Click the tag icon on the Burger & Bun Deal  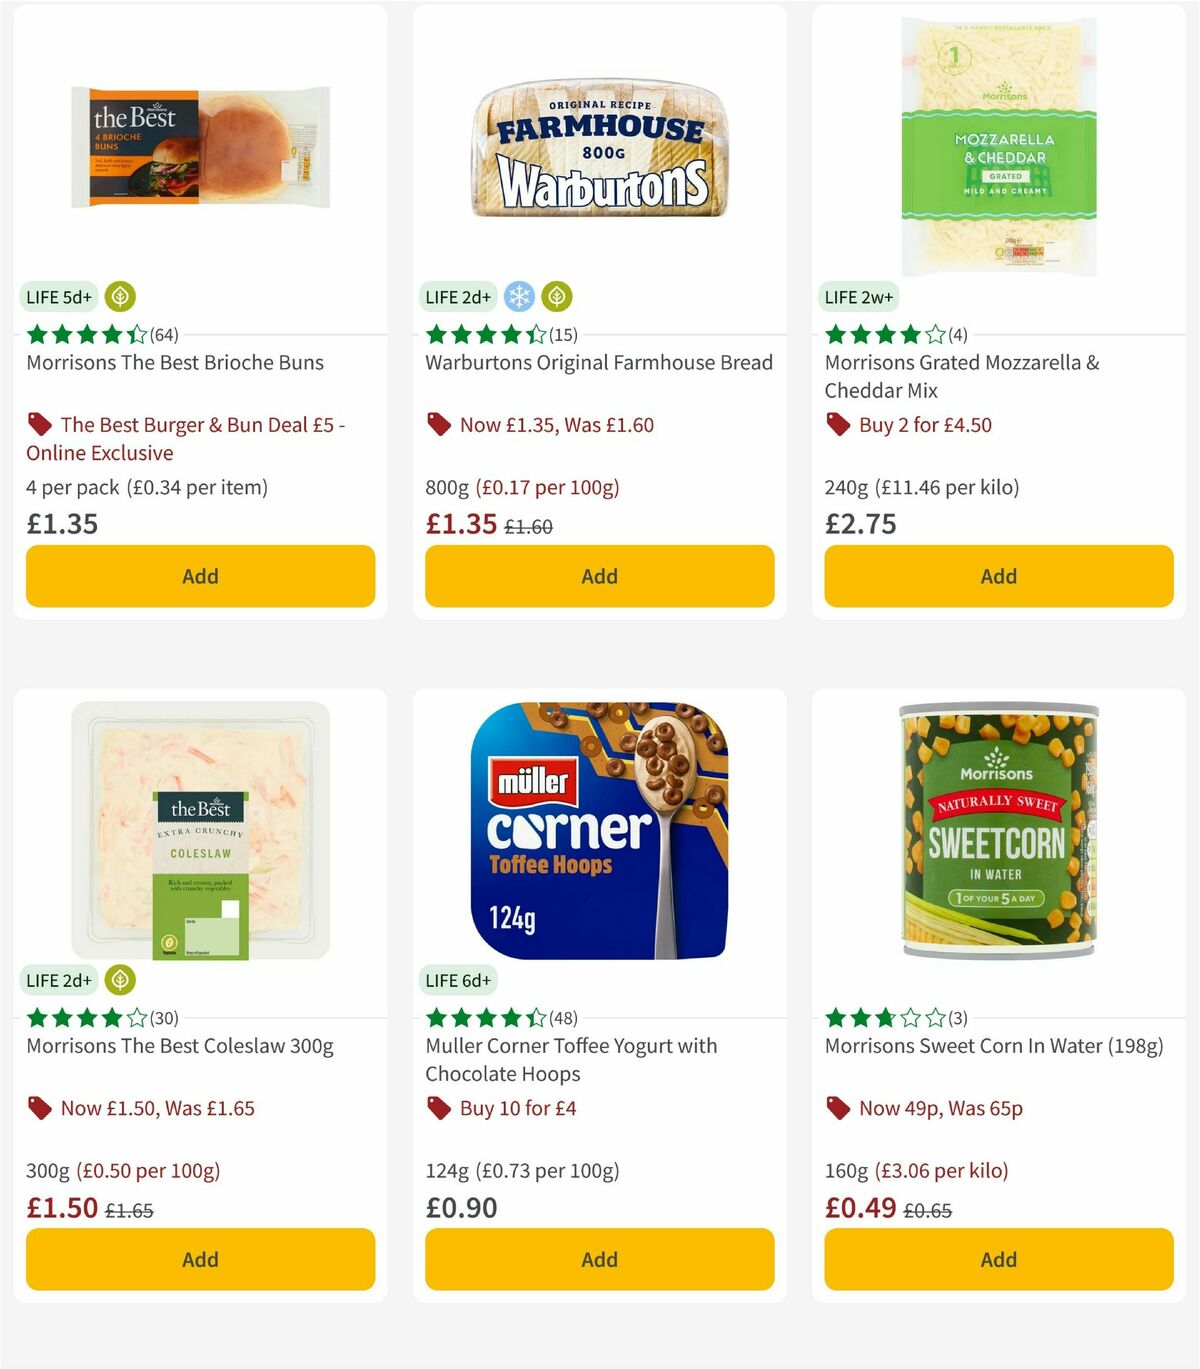(38, 424)
